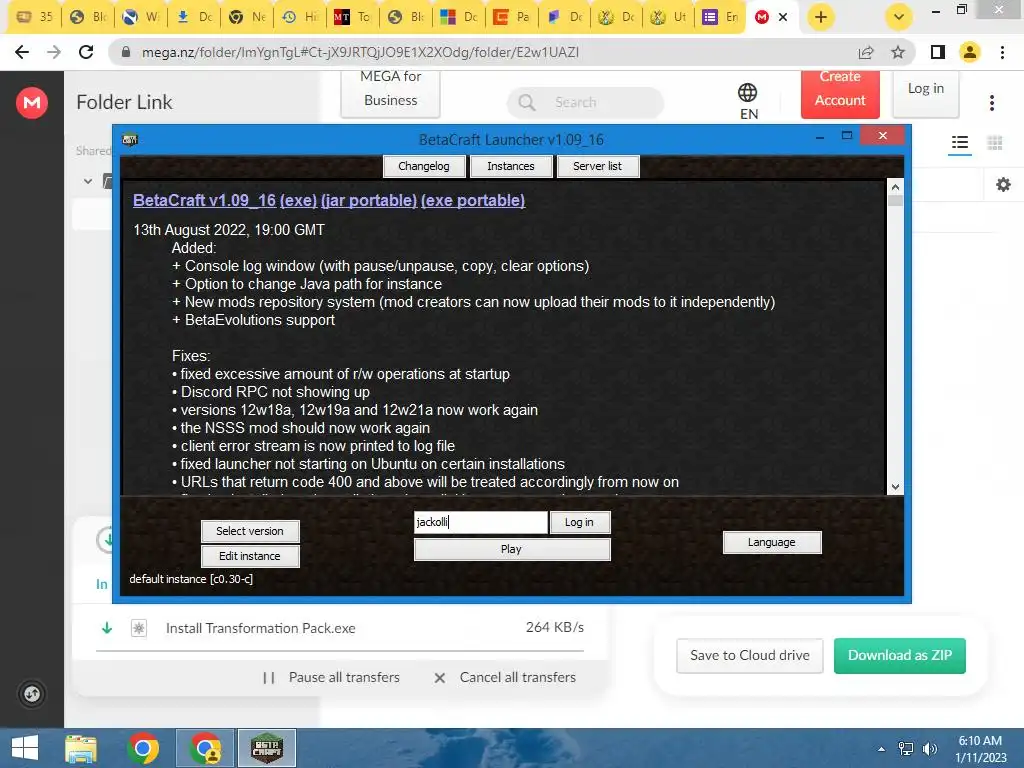Screen dimensions: 1024x768
Task: Click the BetaCraft taskbar icon
Action: [x=267, y=748]
